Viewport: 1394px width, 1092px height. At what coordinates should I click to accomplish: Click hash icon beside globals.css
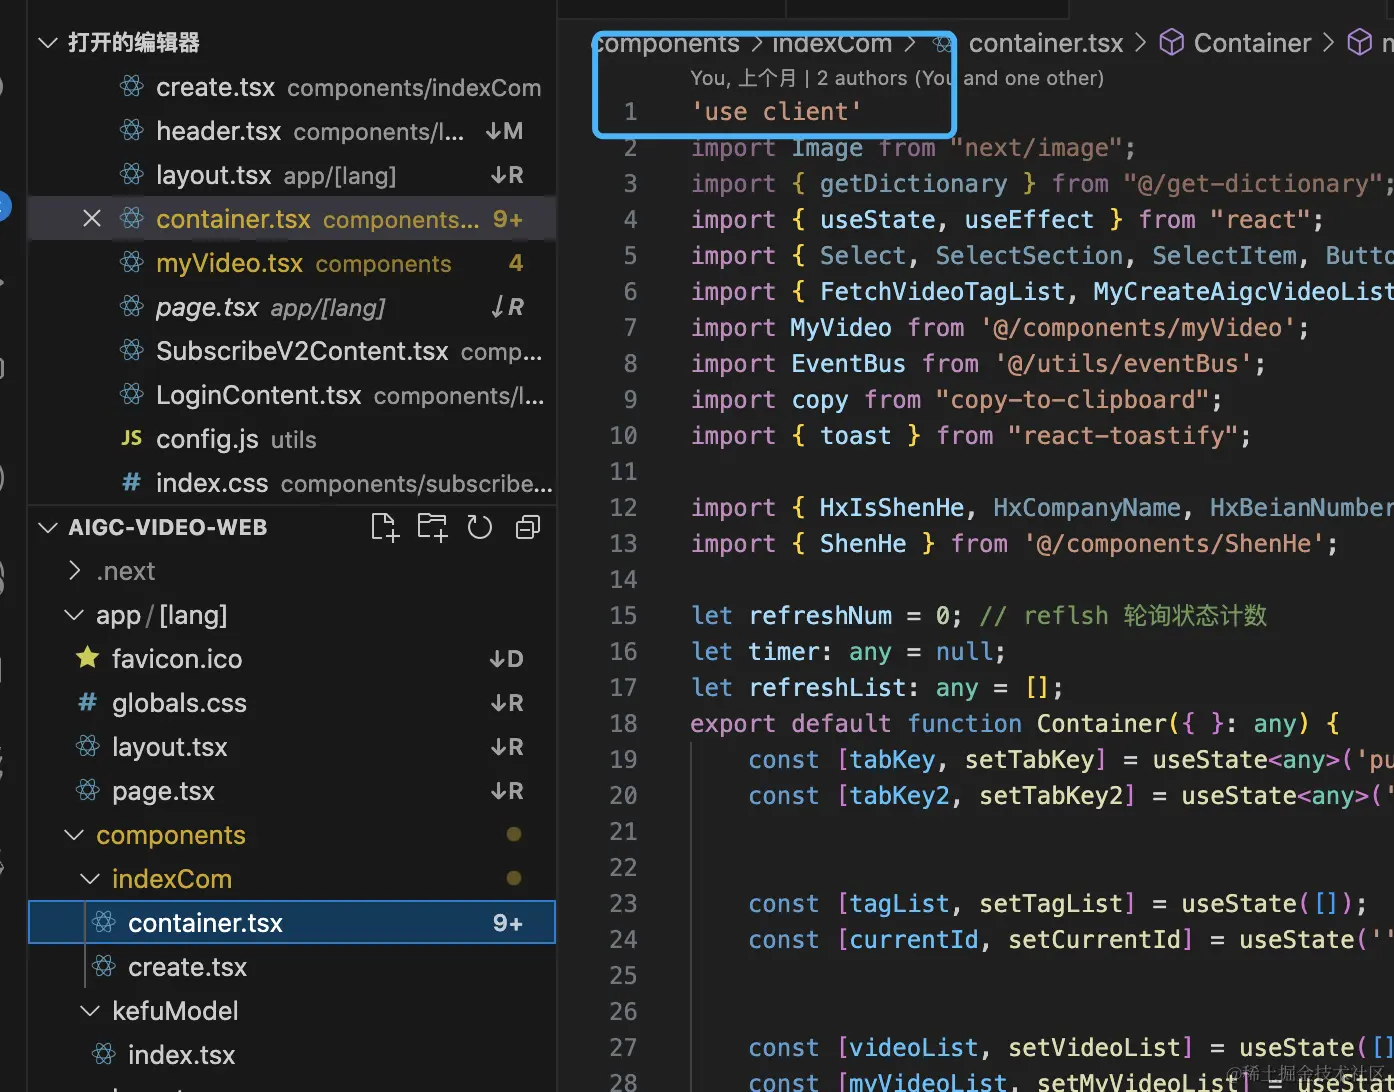[x=88, y=703]
